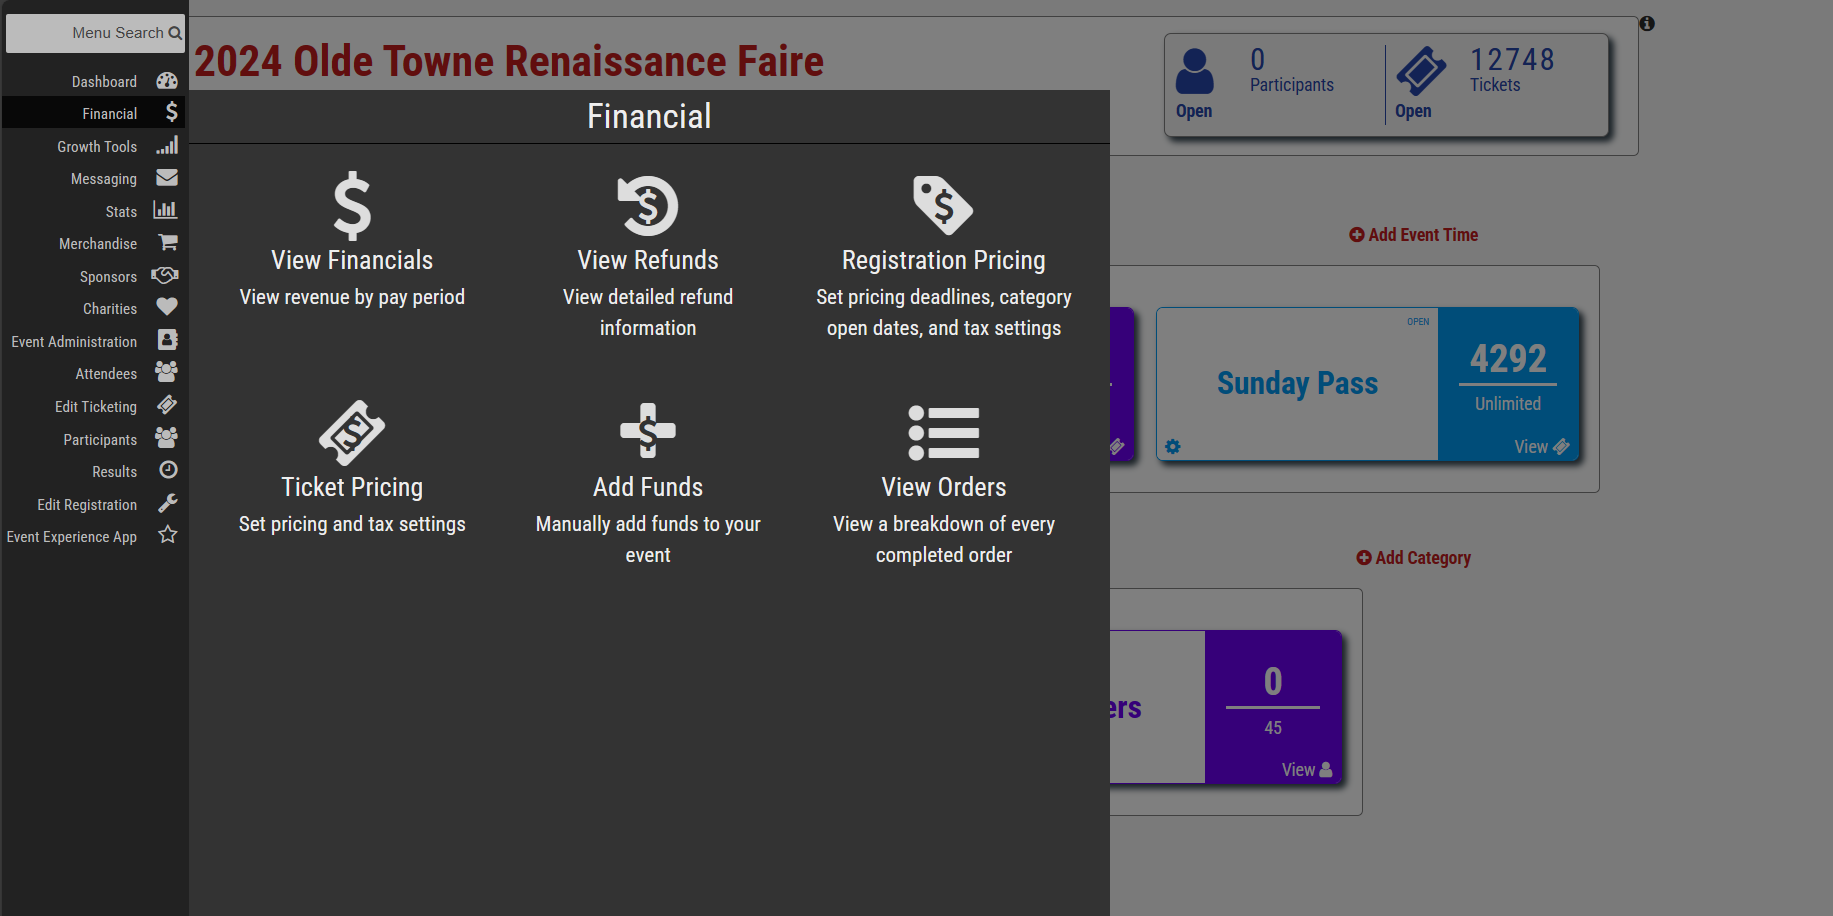Open View Orders using the list icon
1833x916 pixels.
click(943, 433)
